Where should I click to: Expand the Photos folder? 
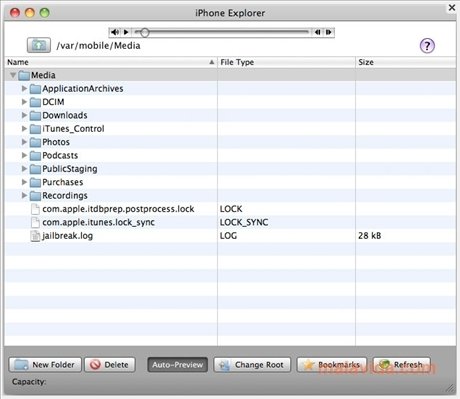pyautogui.click(x=24, y=142)
